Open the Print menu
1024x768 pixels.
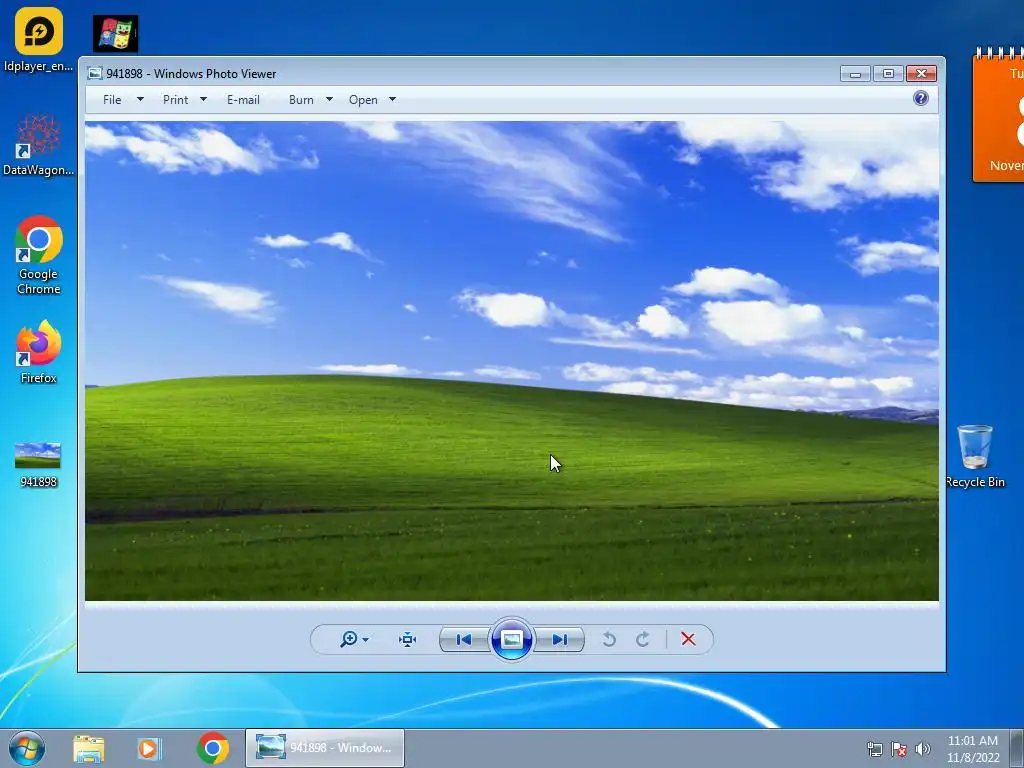point(176,100)
